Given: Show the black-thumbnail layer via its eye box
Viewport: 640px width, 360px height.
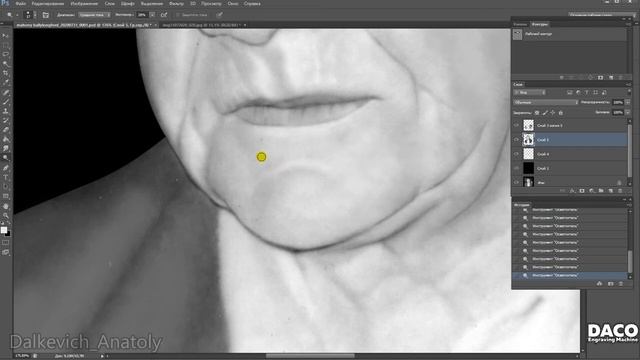Looking at the screenshot, I should pos(516,168).
